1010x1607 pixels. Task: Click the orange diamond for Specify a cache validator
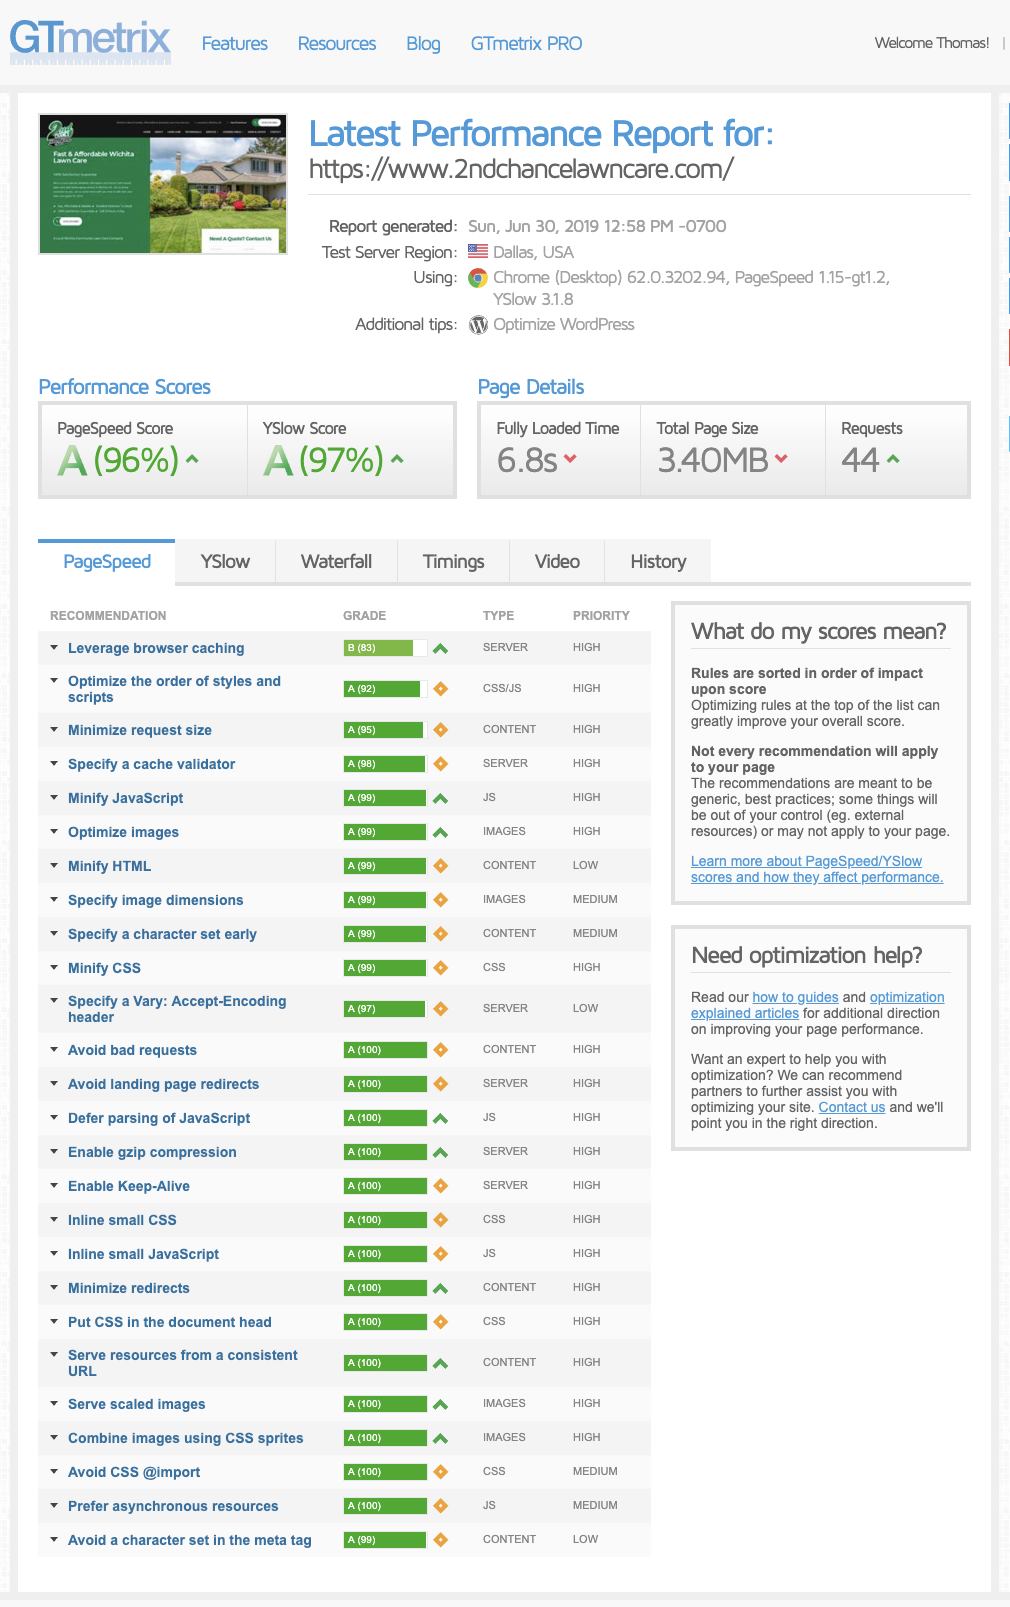click(440, 764)
